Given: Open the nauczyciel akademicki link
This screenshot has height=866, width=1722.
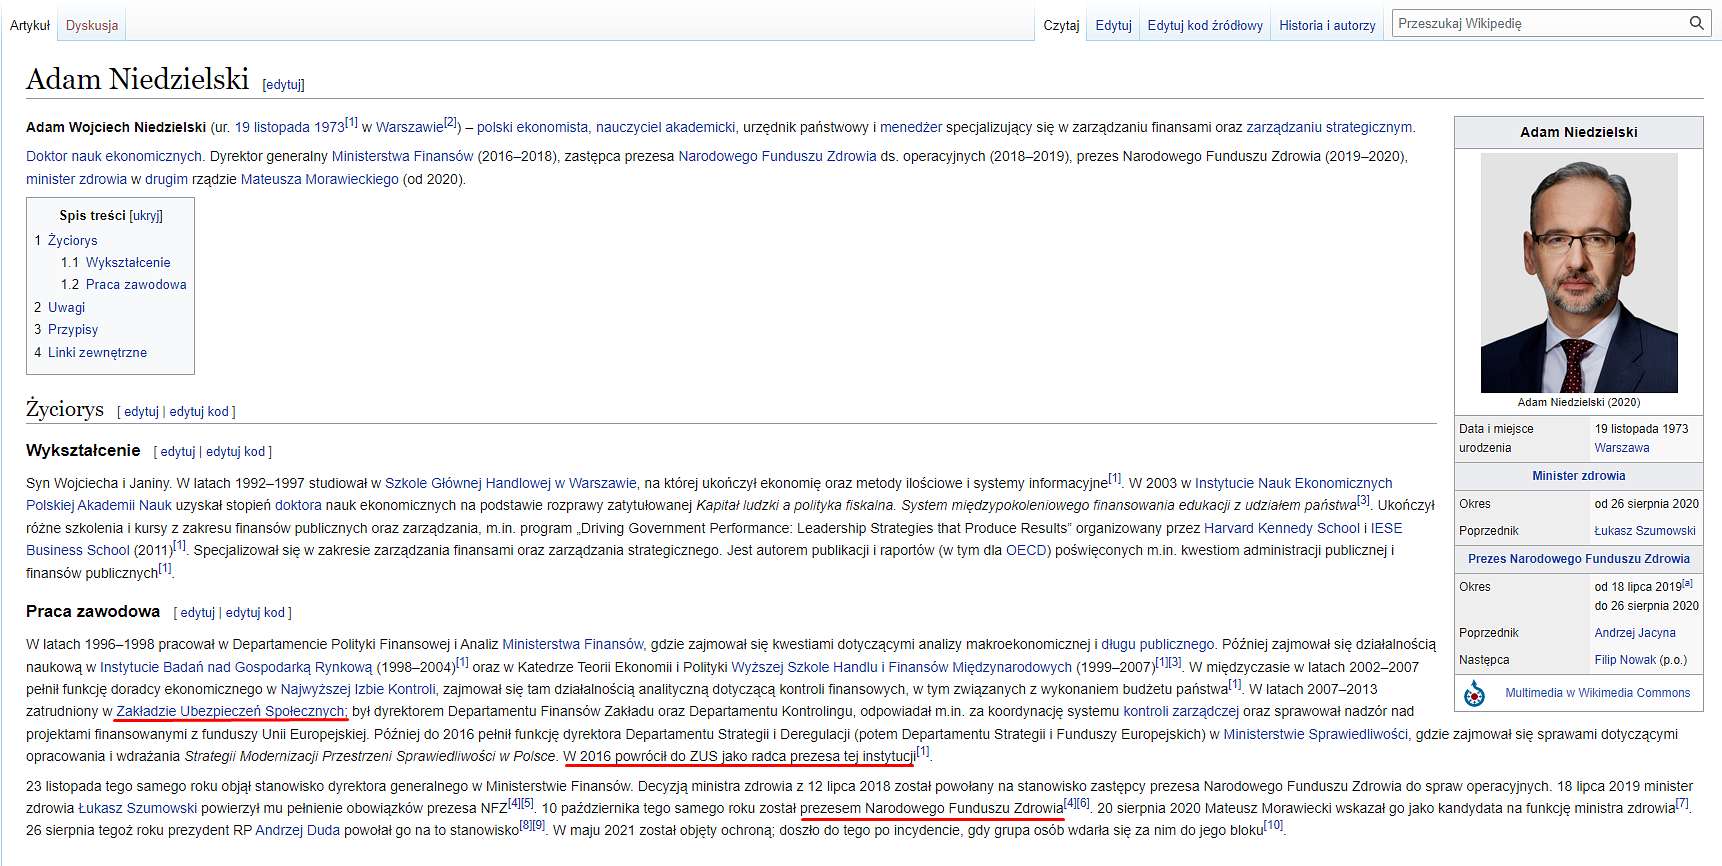Looking at the screenshot, I should [665, 127].
